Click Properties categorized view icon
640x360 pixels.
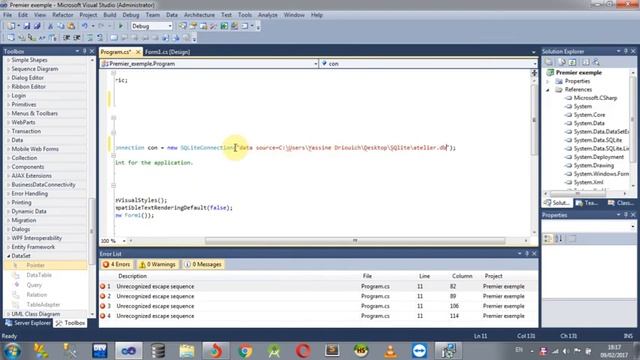coord(548,238)
